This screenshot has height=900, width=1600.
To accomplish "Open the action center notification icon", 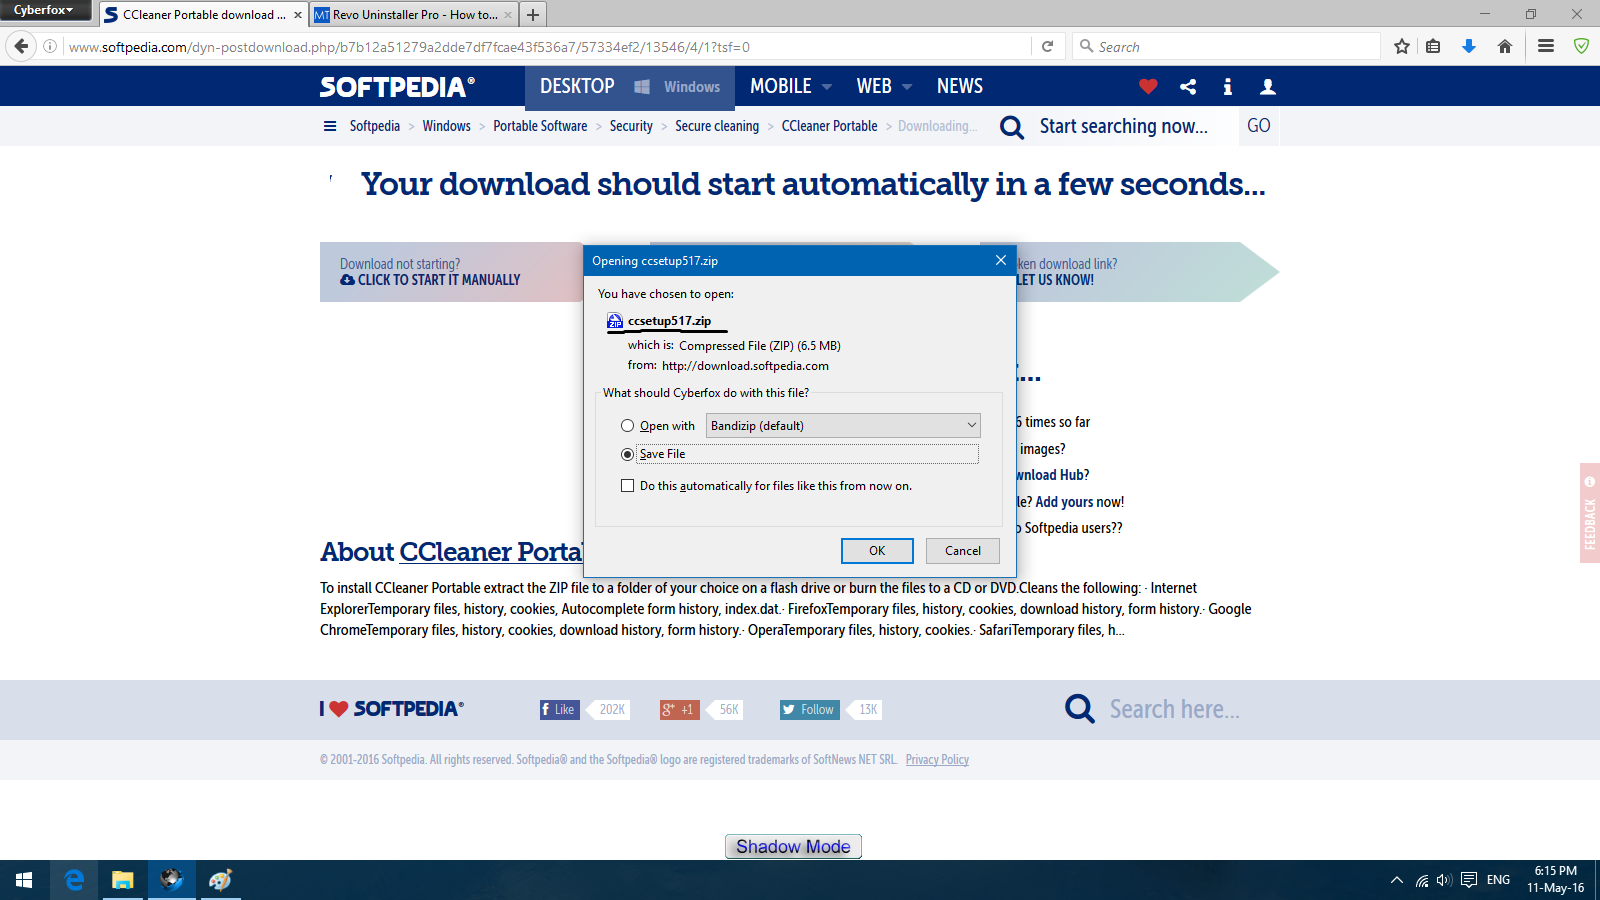I will tap(1469, 880).
